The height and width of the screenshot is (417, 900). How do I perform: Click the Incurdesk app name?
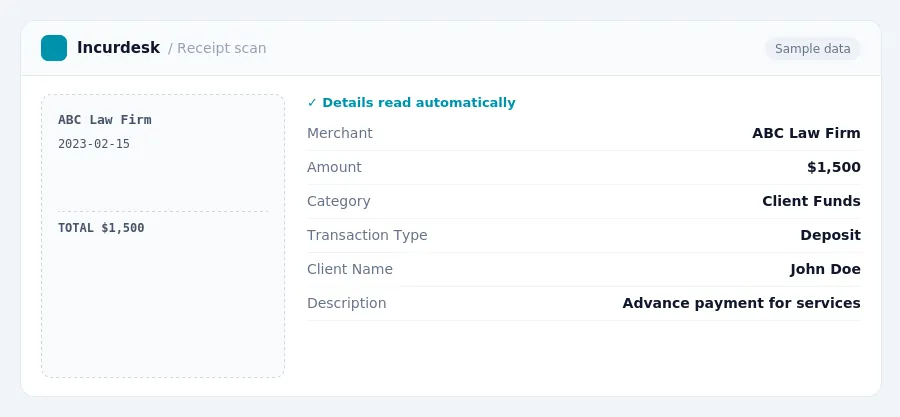pyautogui.click(x=118, y=48)
